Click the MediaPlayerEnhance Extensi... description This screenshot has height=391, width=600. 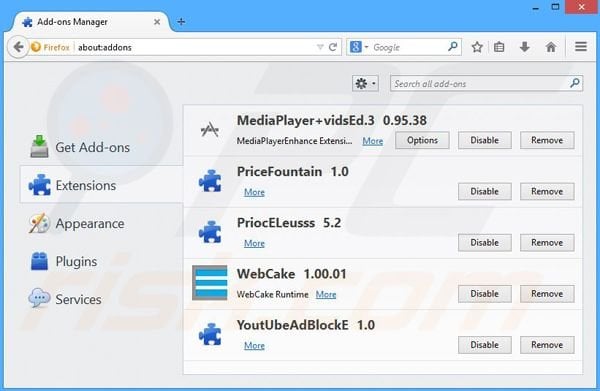click(x=294, y=141)
